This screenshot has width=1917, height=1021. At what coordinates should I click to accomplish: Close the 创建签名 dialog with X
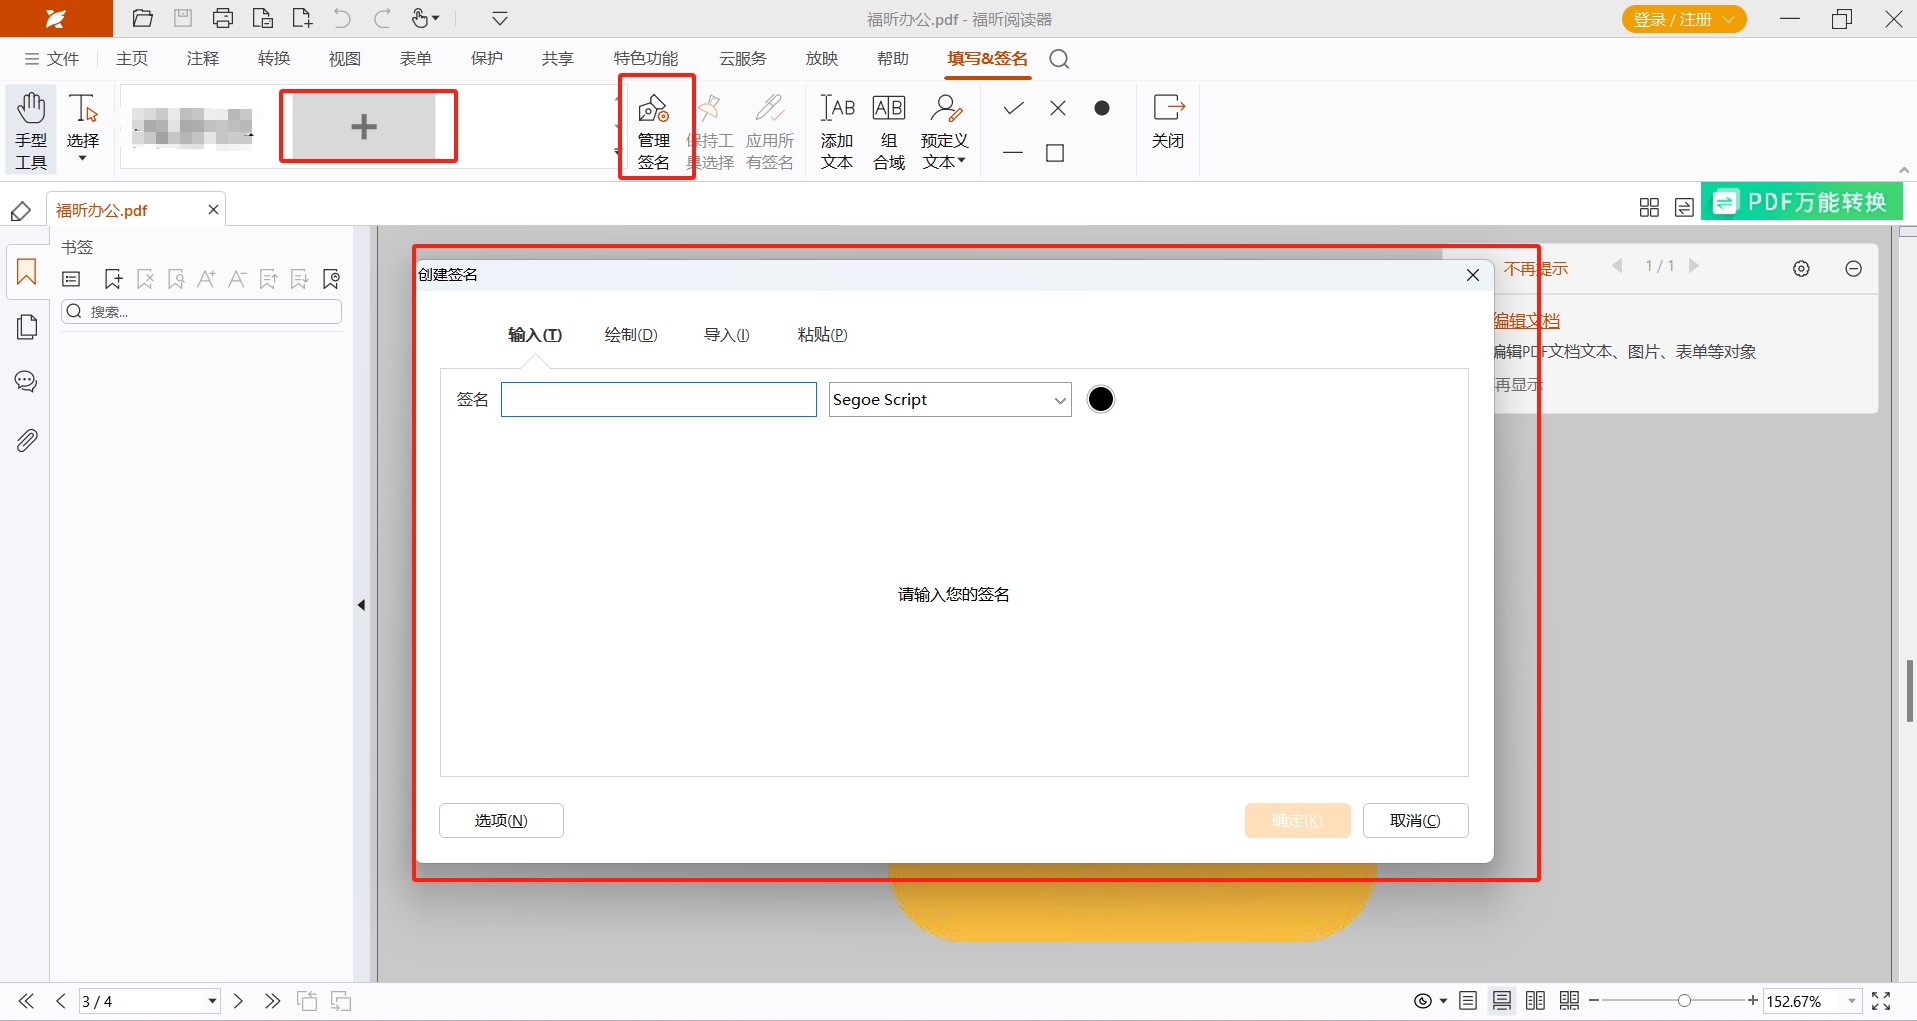1473,275
